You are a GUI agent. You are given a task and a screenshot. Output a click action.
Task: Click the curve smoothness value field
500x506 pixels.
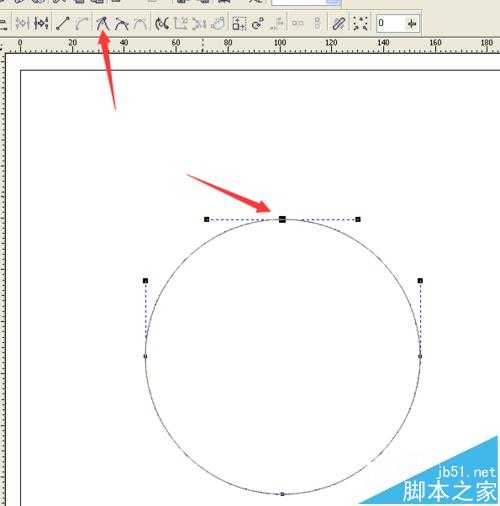pyautogui.click(x=391, y=24)
